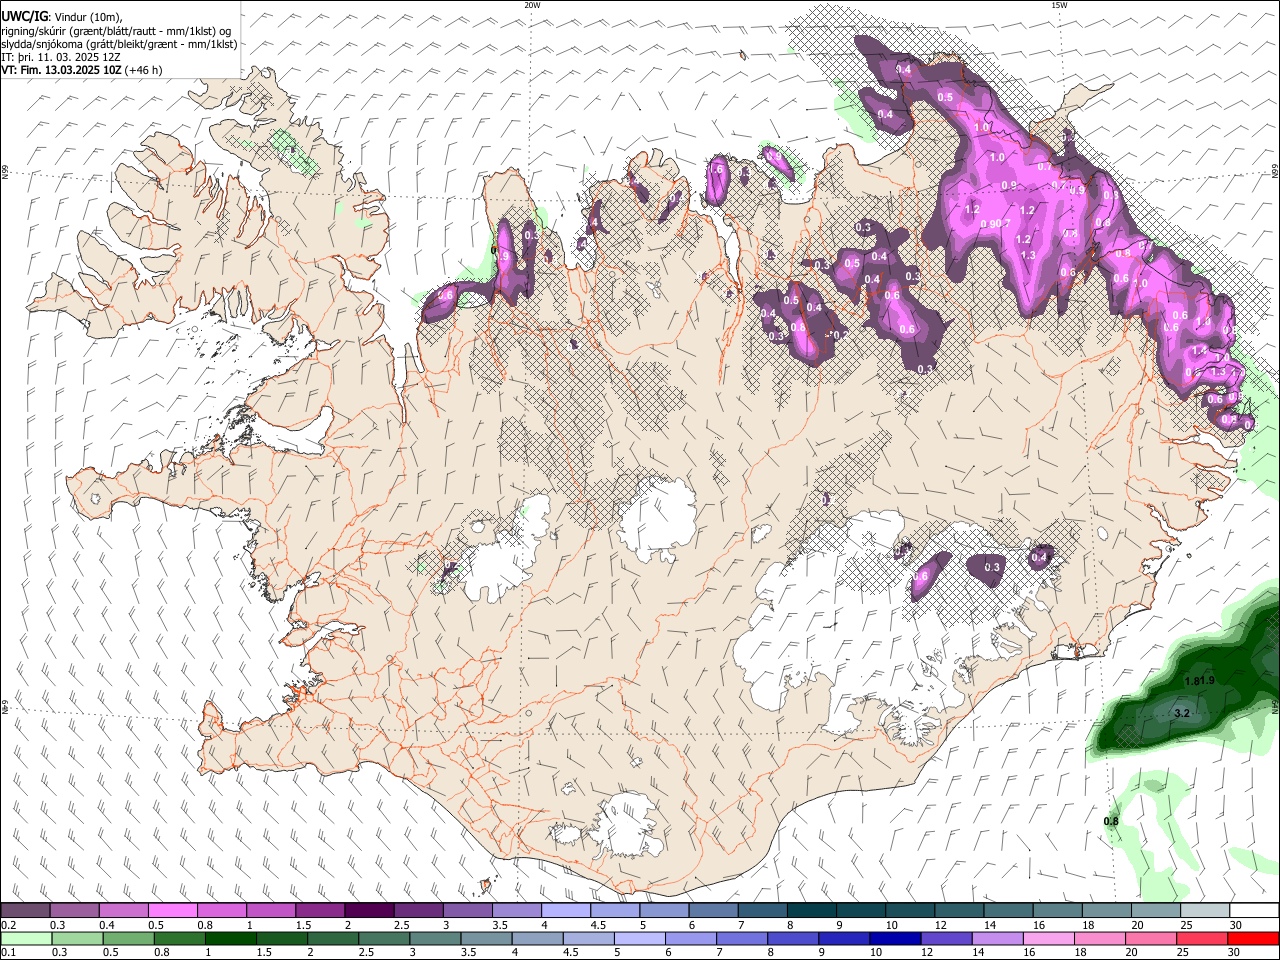Image resolution: width=1280 pixels, height=960 pixels.
Task: Select the light green 0.3 rain swatch
Action: (x=78, y=938)
